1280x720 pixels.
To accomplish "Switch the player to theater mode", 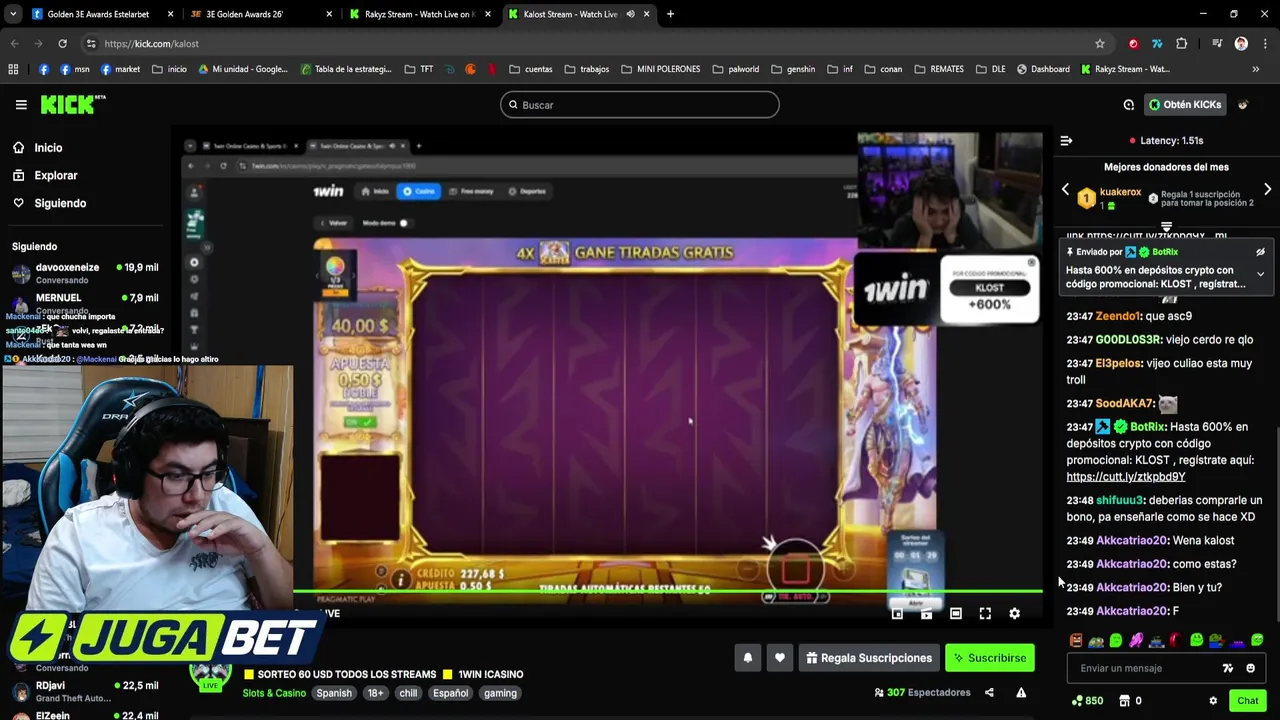I will 956,613.
